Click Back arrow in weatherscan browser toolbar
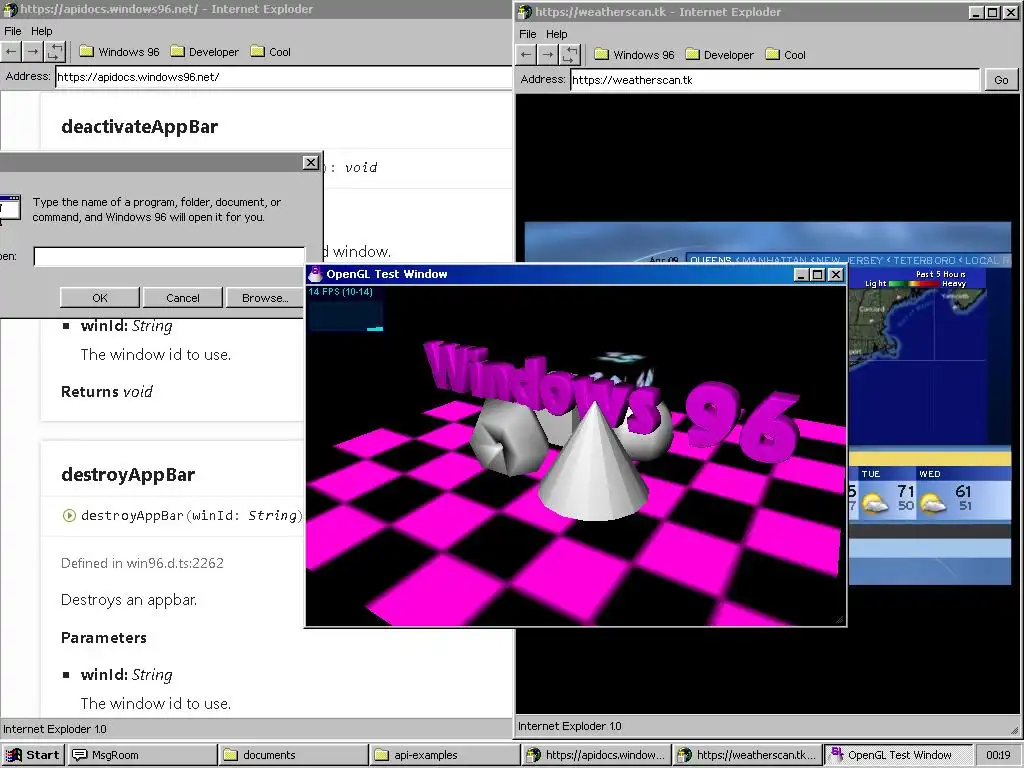 tap(526, 55)
